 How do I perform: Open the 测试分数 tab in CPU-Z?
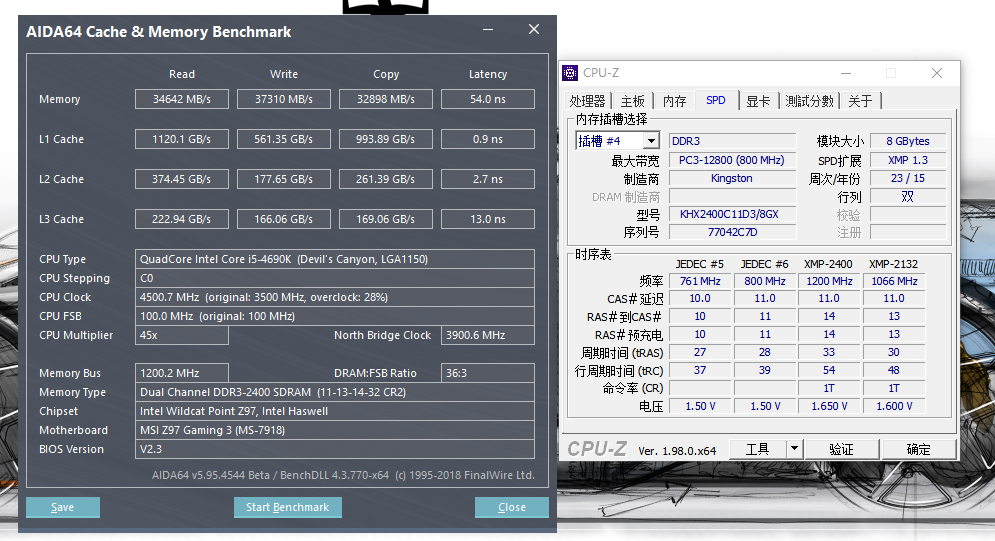tap(809, 101)
